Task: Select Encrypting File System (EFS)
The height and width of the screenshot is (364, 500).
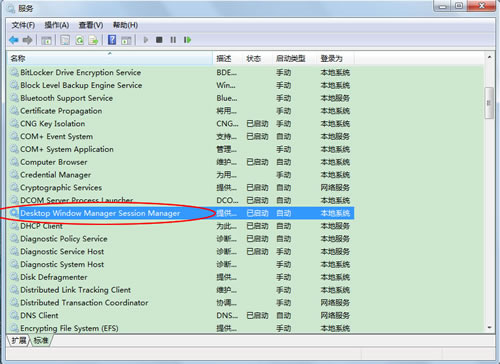Action: tap(180, 328)
